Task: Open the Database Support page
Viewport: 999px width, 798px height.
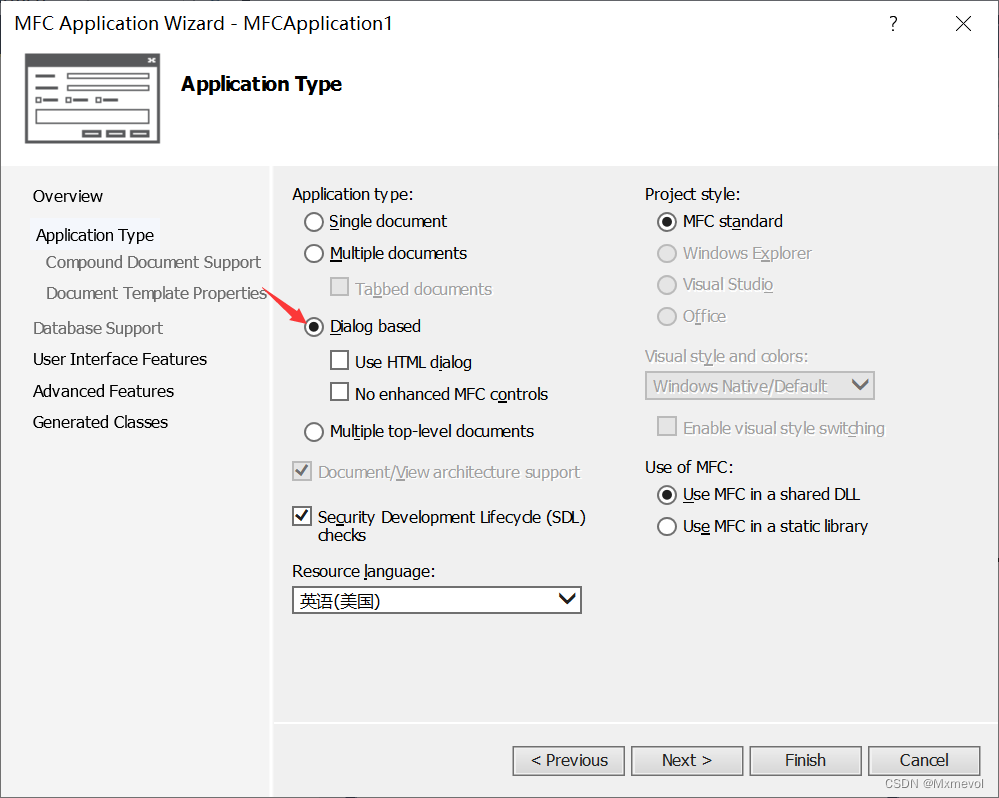Action: pos(97,328)
